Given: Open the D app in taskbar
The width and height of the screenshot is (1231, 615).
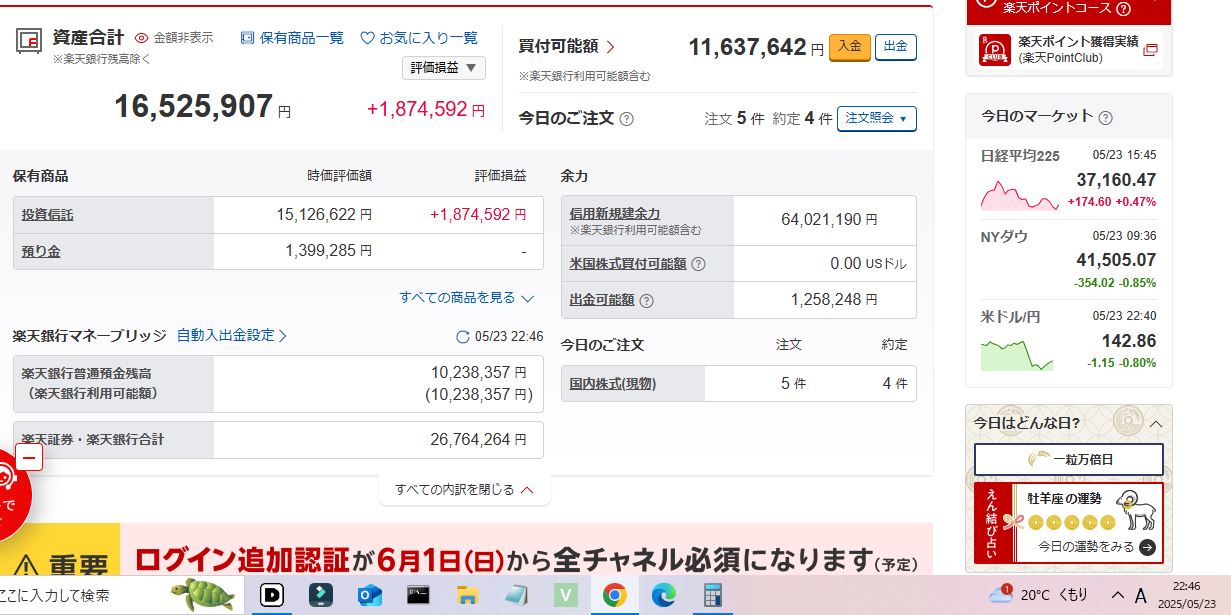Looking at the screenshot, I should [x=271, y=595].
